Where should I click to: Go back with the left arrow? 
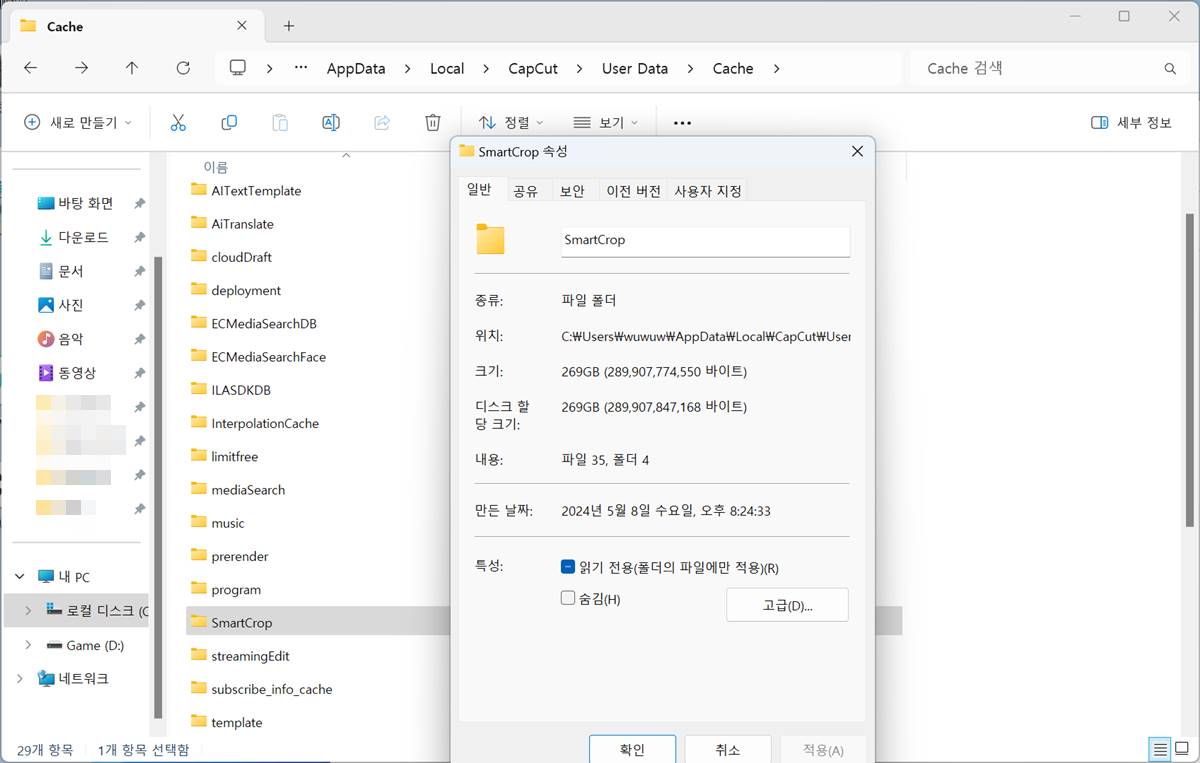pyautogui.click(x=31, y=68)
